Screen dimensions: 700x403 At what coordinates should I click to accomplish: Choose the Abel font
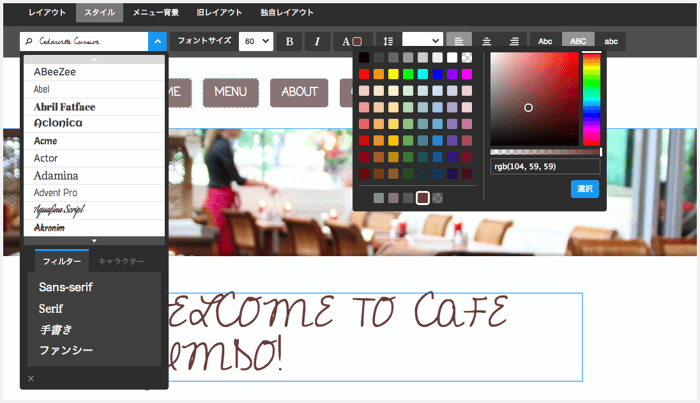point(94,89)
